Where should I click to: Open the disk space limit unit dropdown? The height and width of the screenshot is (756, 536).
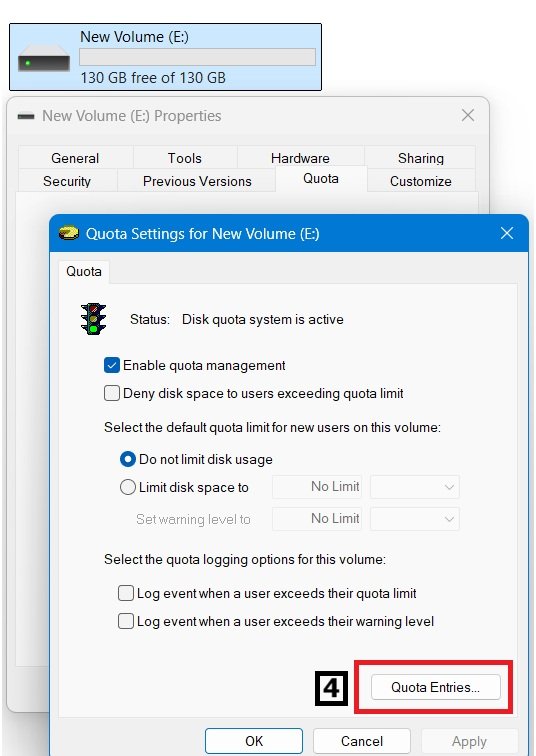pyautogui.click(x=415, y=487)
